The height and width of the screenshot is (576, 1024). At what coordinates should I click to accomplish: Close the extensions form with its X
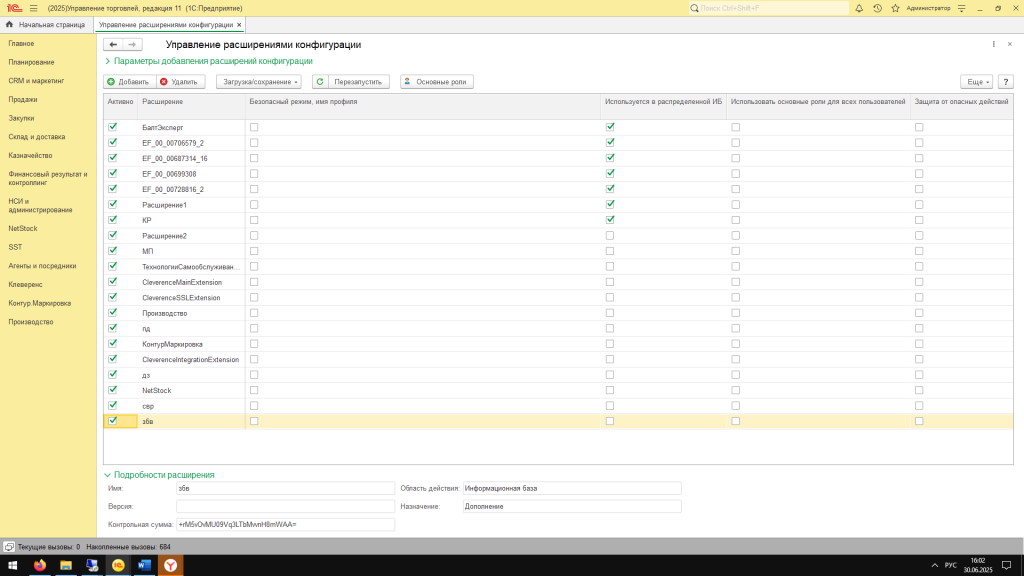(x=1010, y=44)
